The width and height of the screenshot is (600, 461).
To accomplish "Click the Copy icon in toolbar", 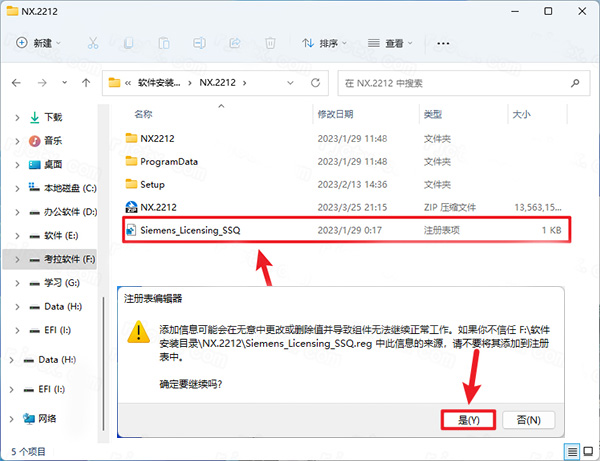I will [129, 43].
